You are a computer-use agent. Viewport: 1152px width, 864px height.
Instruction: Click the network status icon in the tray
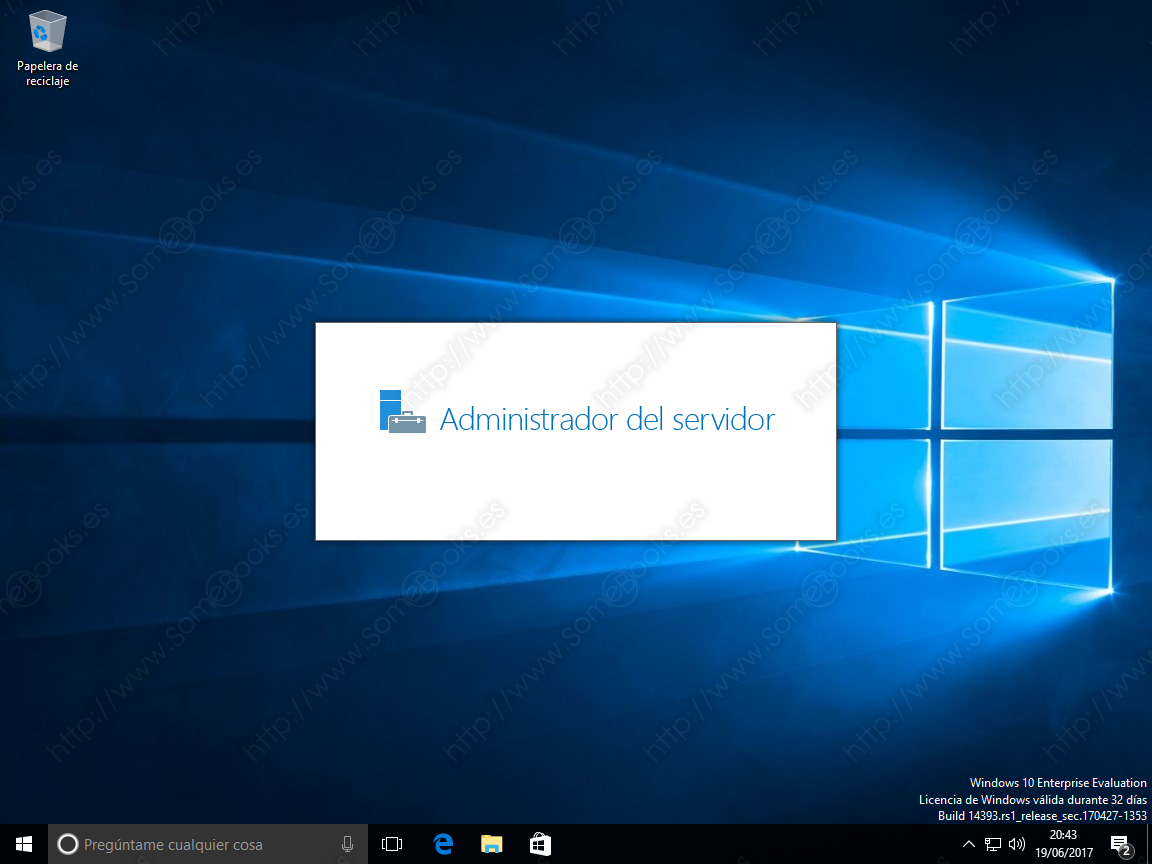[x=991, y=845]
